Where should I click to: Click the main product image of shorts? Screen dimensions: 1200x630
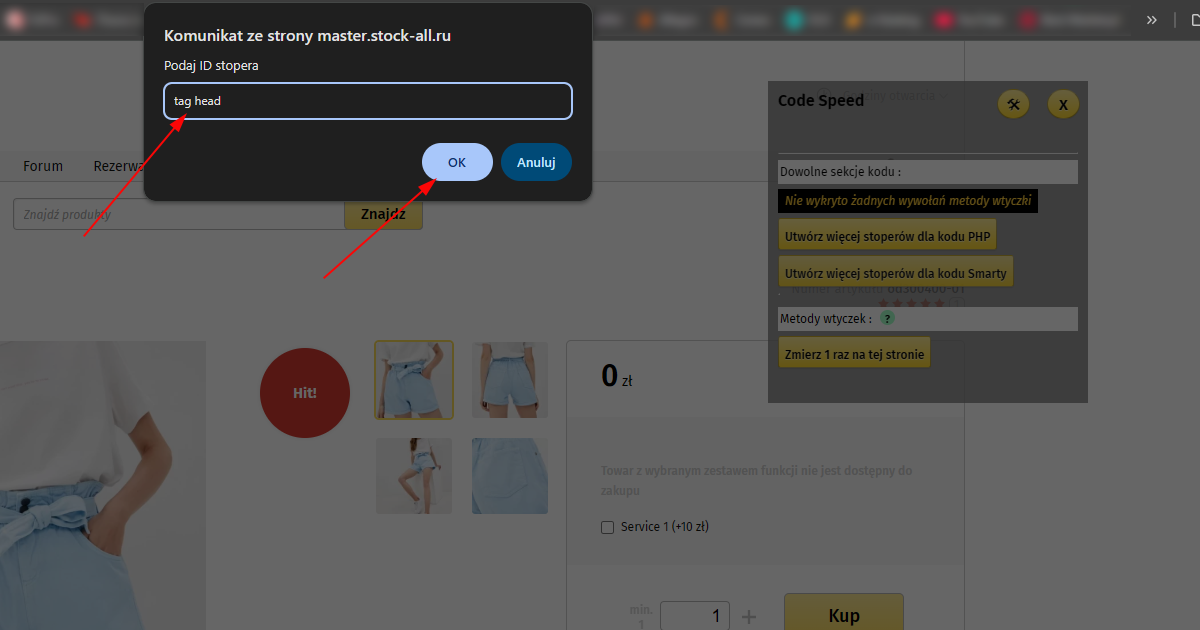(103, 486)
